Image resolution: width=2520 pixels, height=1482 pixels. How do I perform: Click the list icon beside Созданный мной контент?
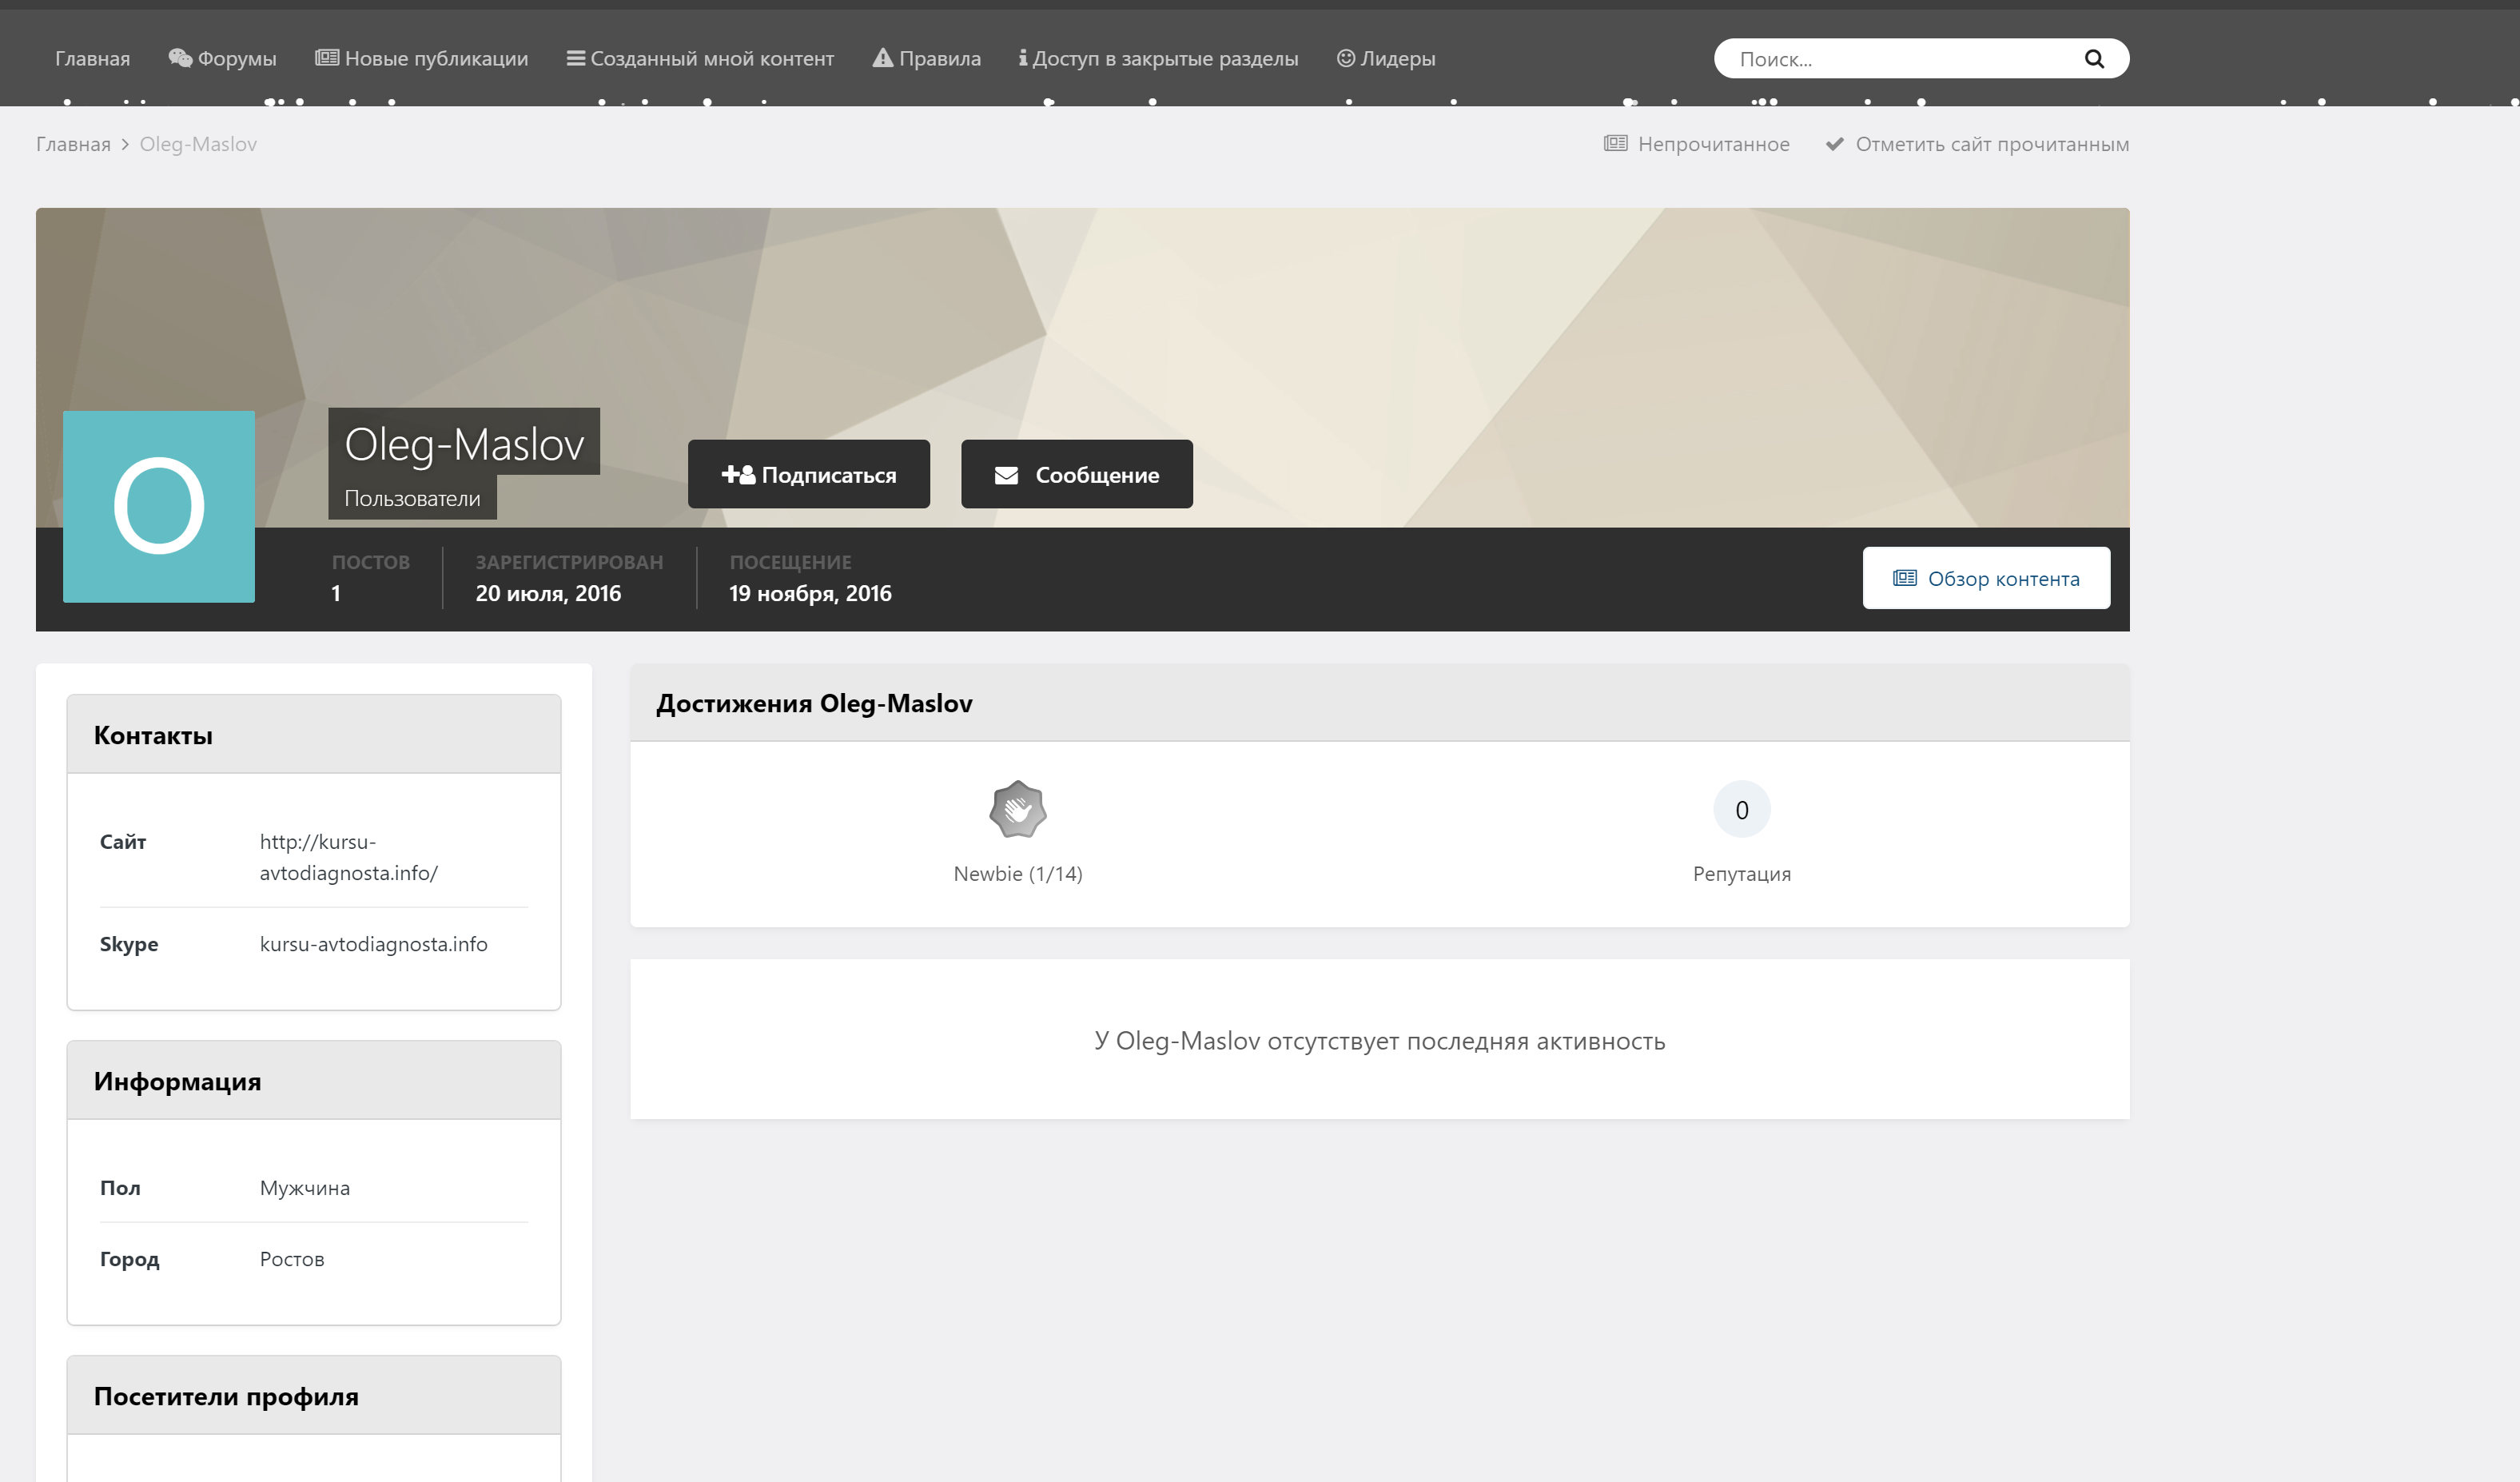tap(576, 58)
